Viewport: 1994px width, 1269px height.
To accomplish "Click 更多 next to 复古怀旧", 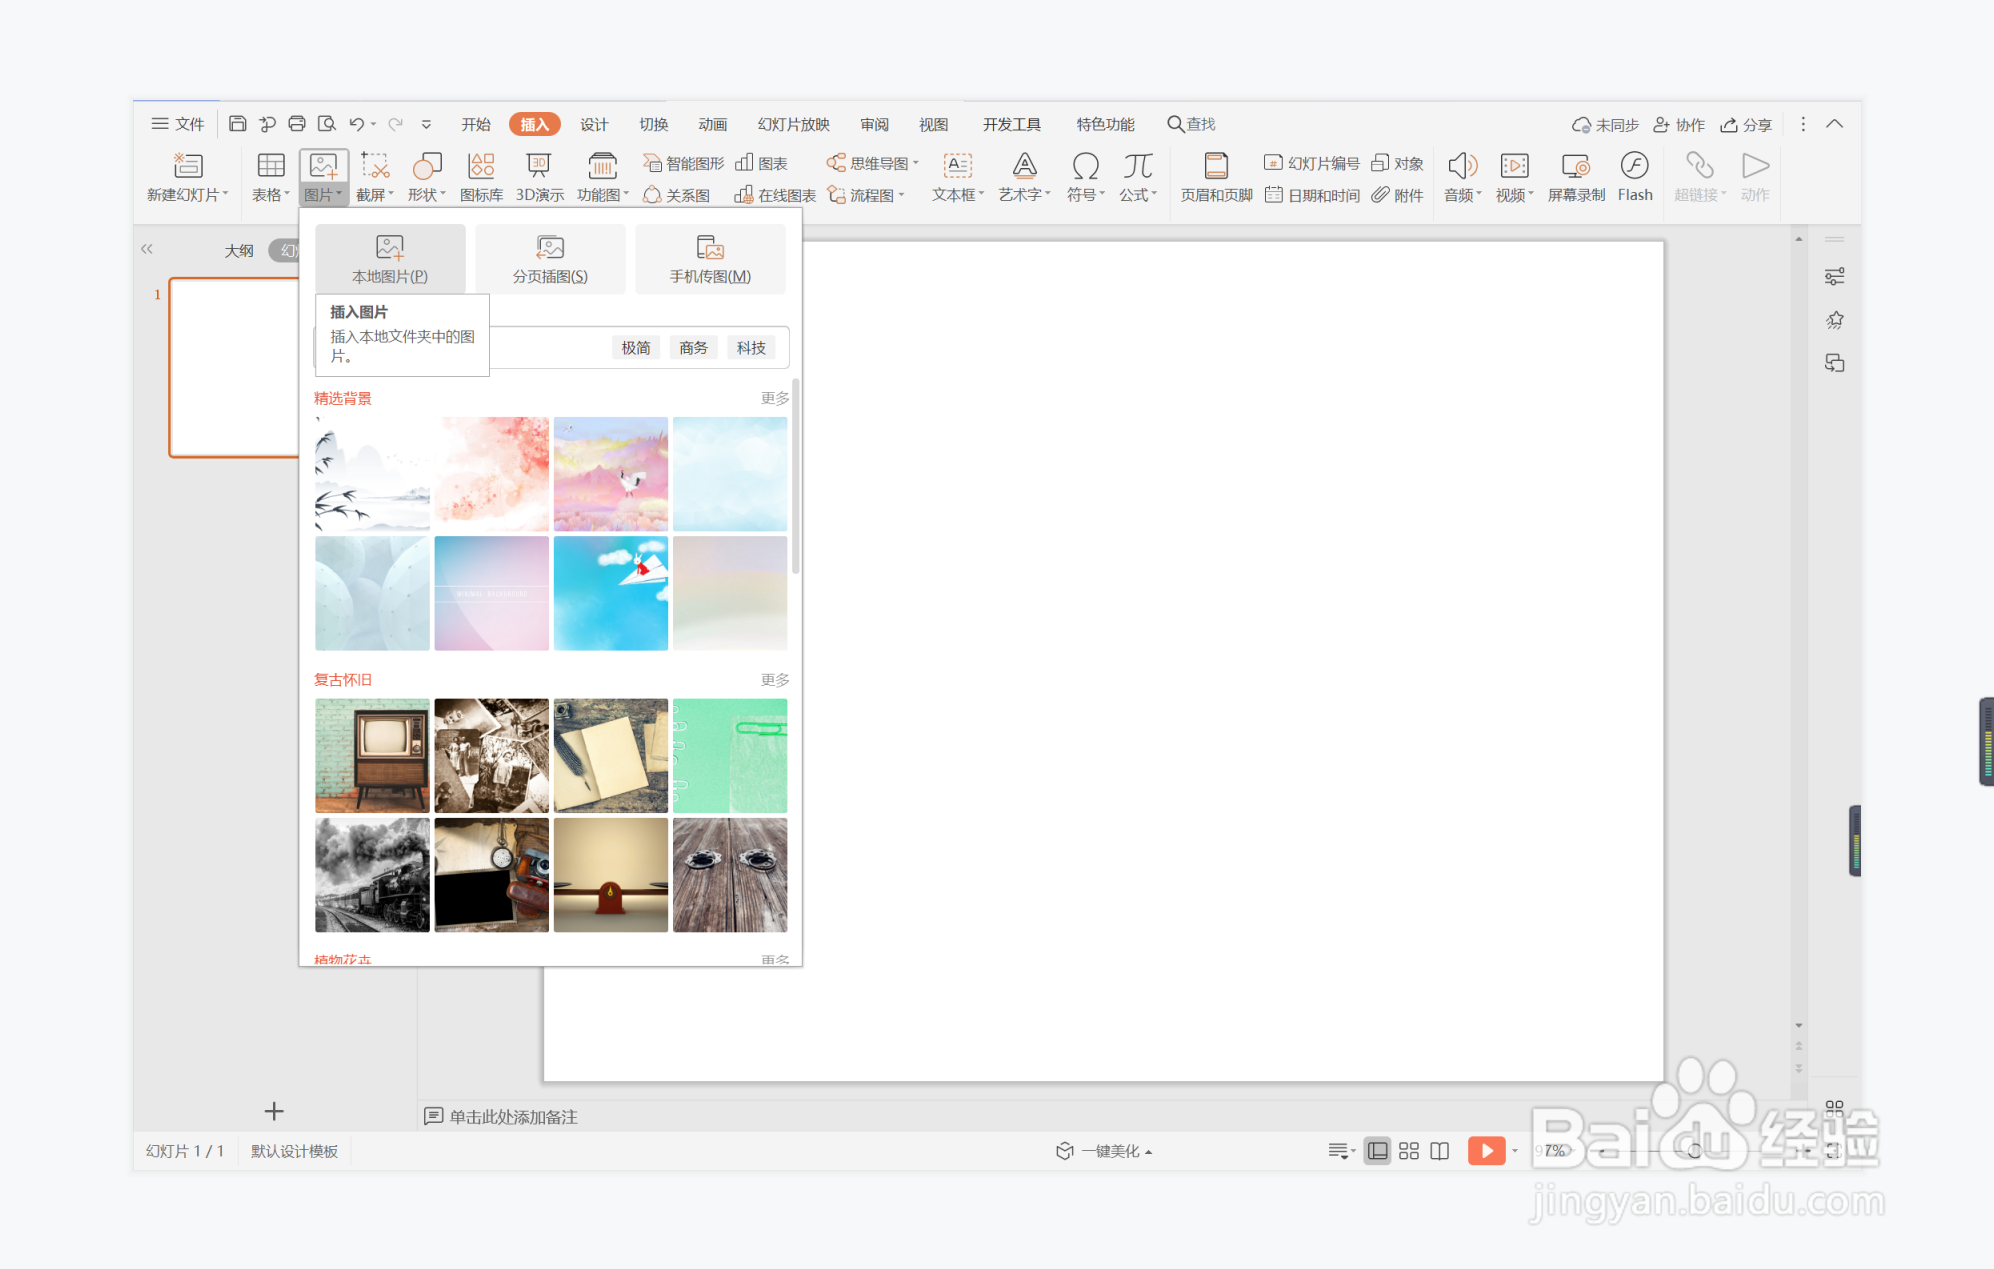I will pyautogui.click(x=774, y=680).
